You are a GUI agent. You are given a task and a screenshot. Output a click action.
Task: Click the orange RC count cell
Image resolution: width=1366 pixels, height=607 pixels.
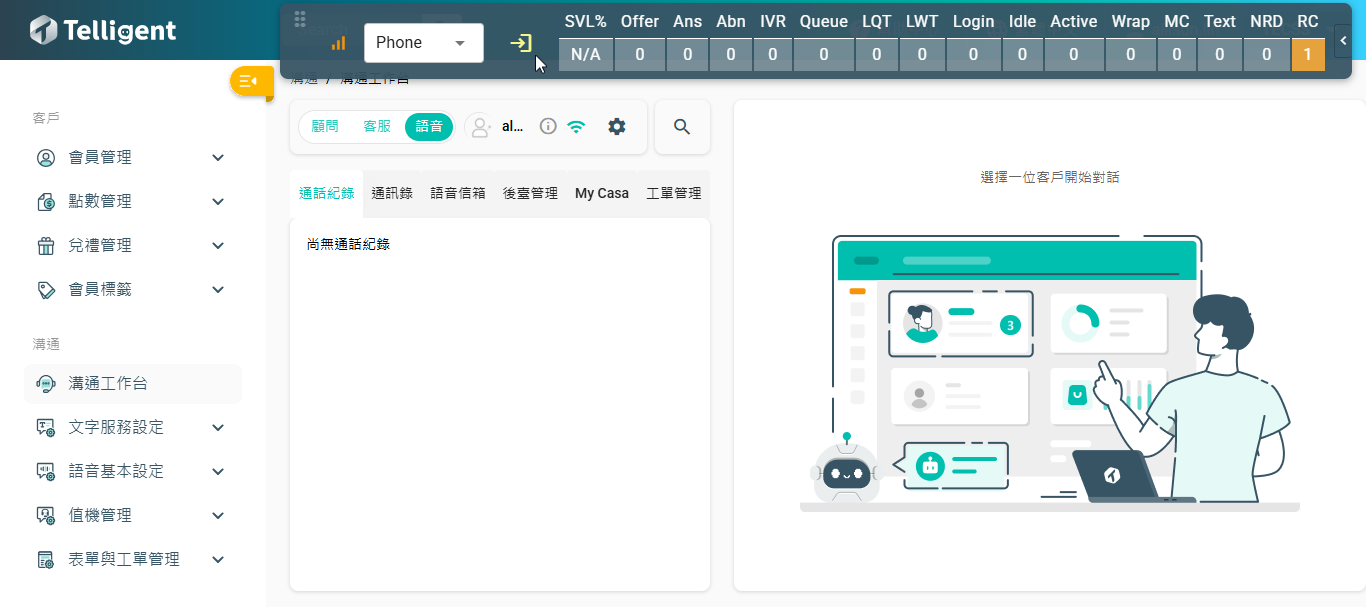click(1308, 55)
